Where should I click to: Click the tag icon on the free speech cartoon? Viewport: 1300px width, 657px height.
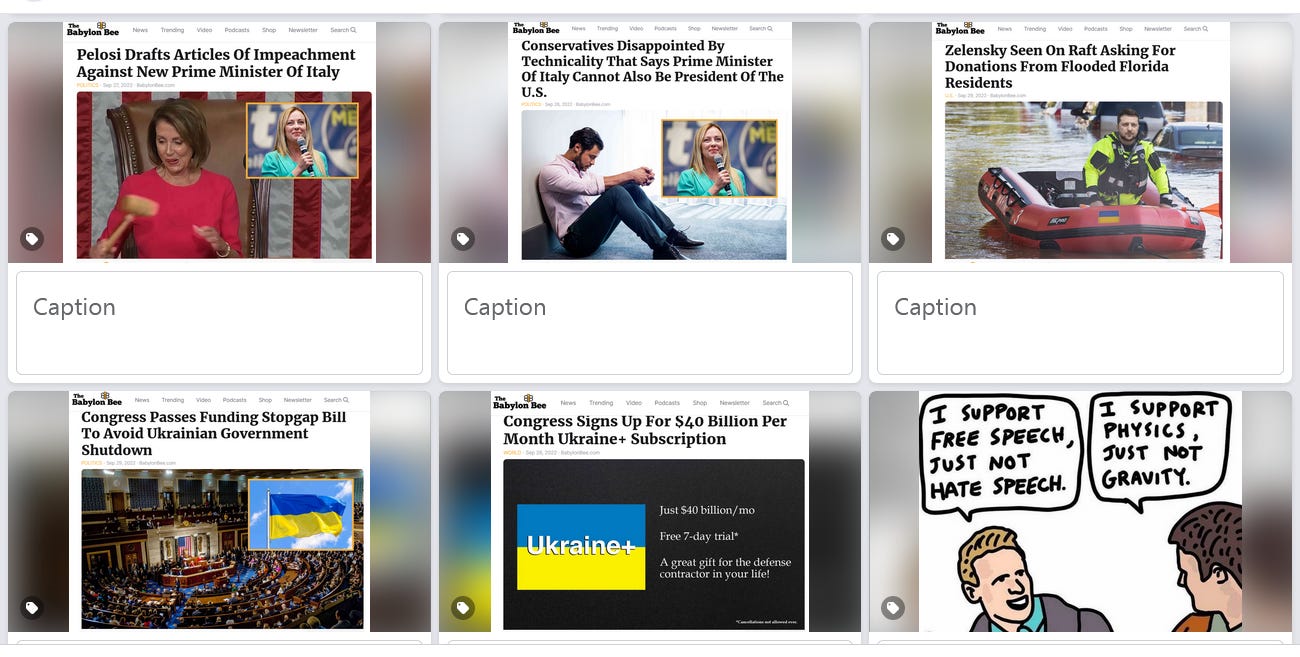coord(893,608)
